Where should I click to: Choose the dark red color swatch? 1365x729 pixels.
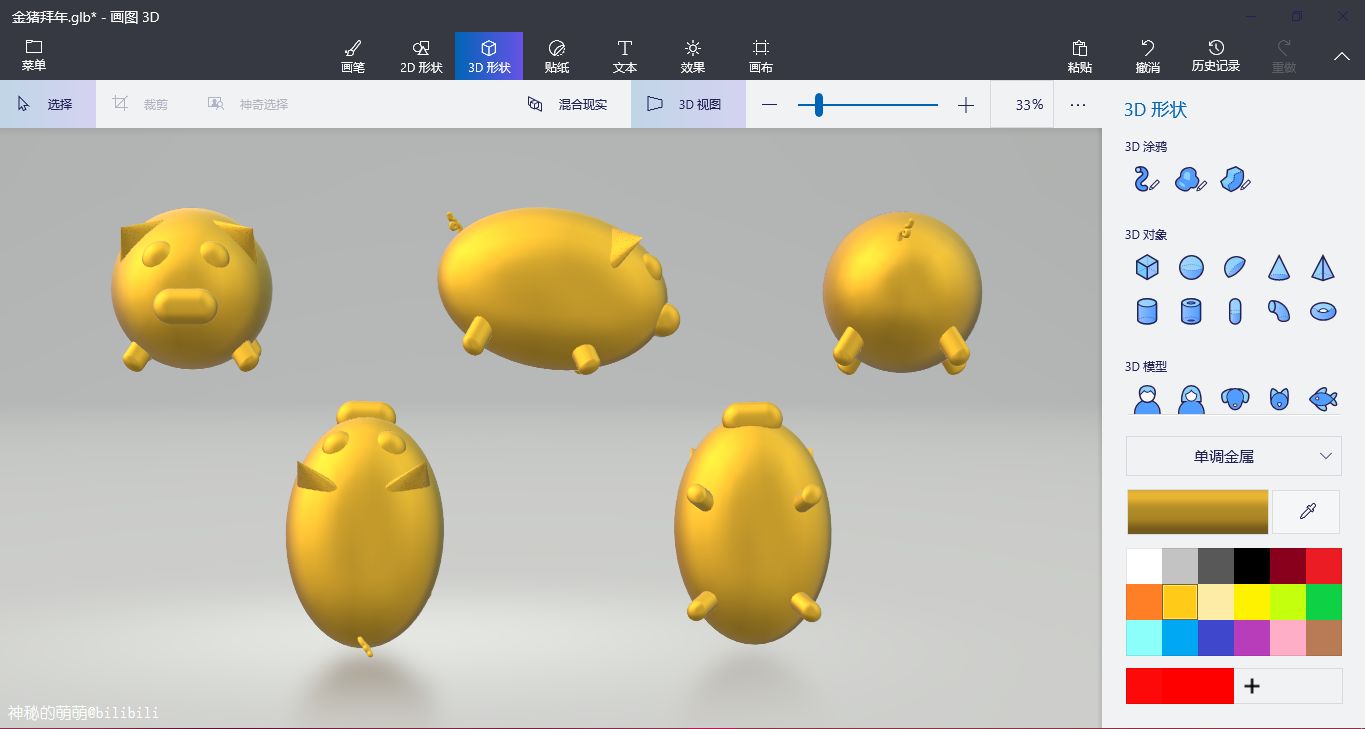pyautogui.click(x=1288, y=566)
